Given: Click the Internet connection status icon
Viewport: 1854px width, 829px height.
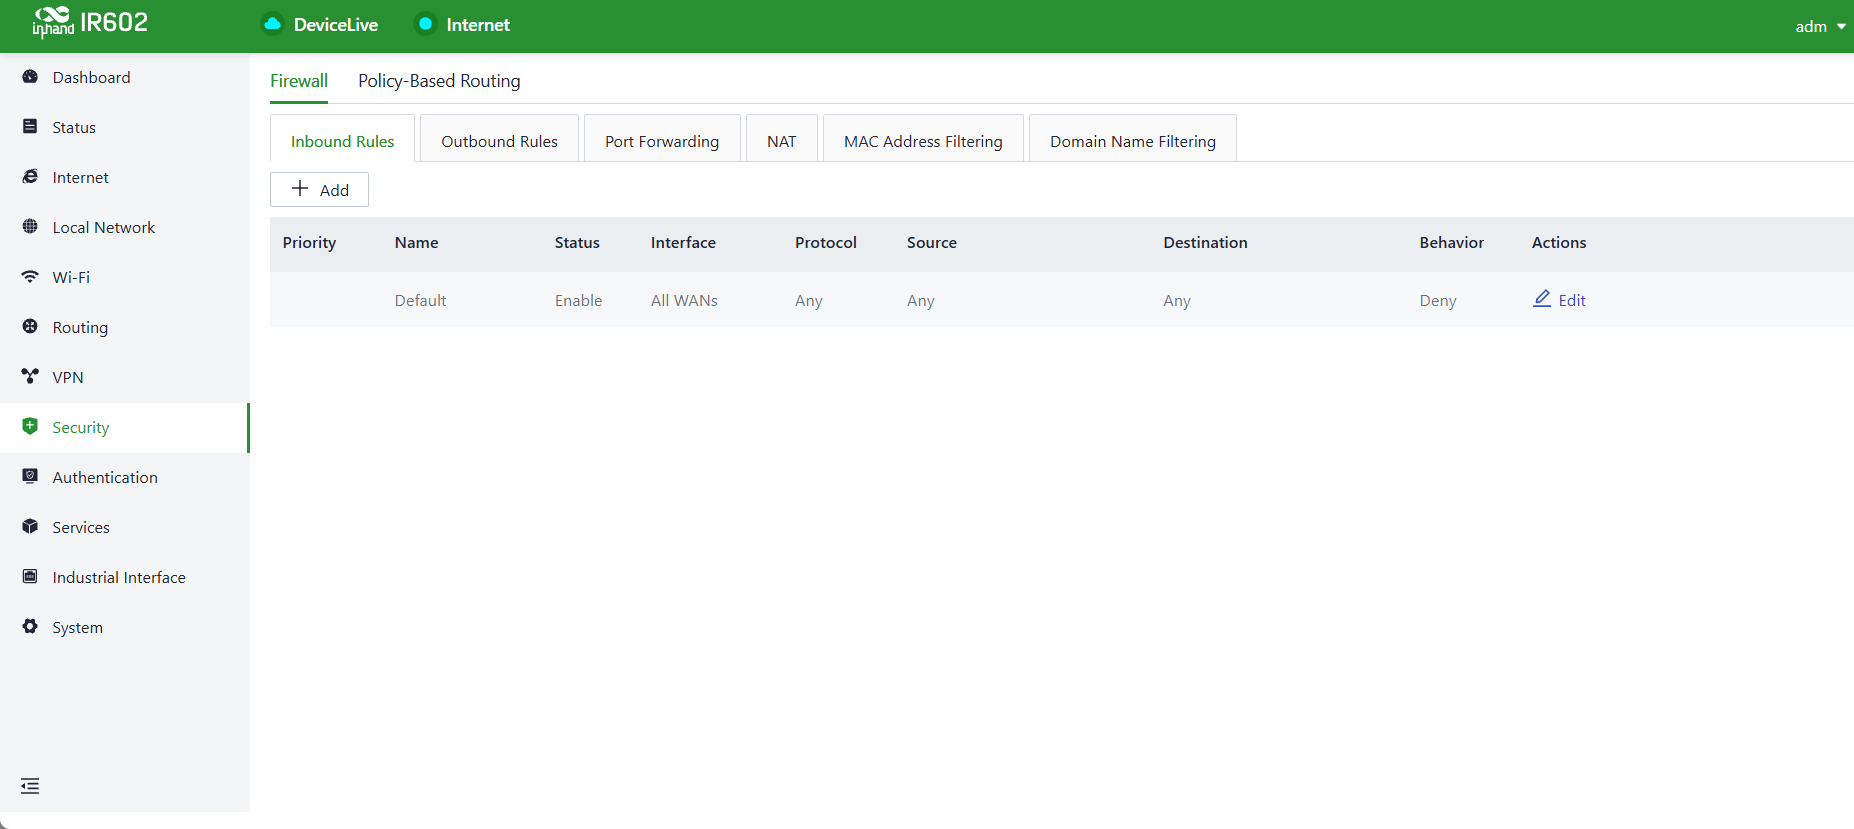Looking at the screenshot, I should point(425,24).
